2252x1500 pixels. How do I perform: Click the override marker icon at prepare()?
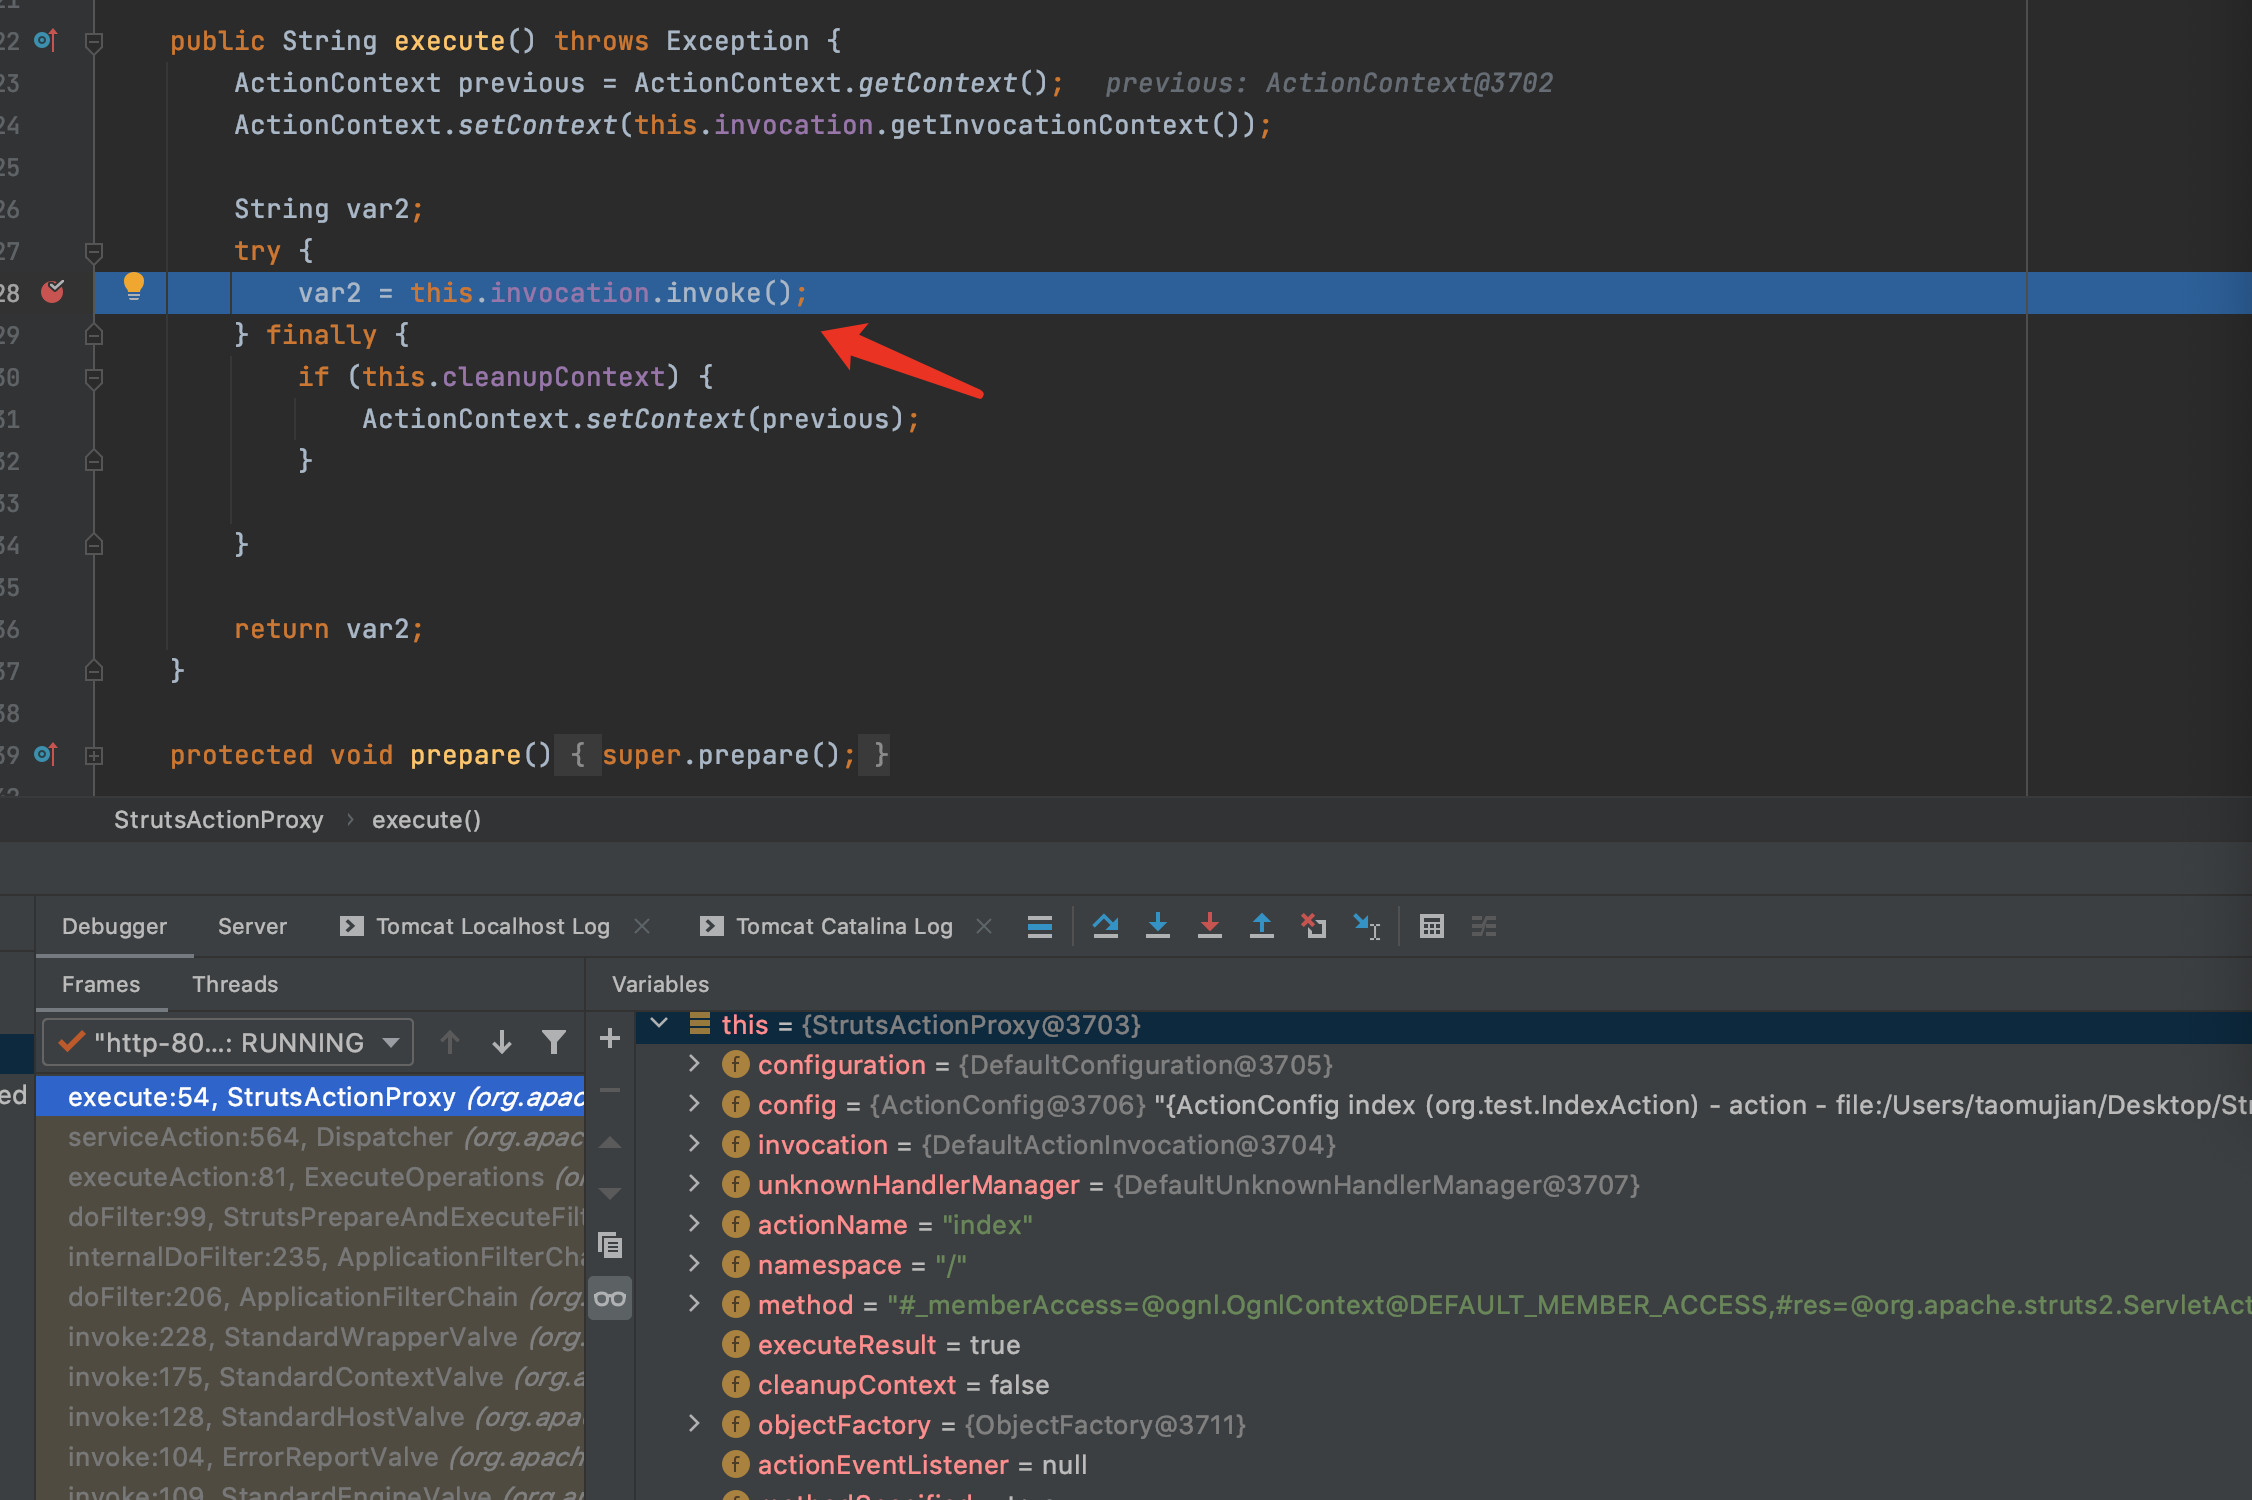click(46, 754)
